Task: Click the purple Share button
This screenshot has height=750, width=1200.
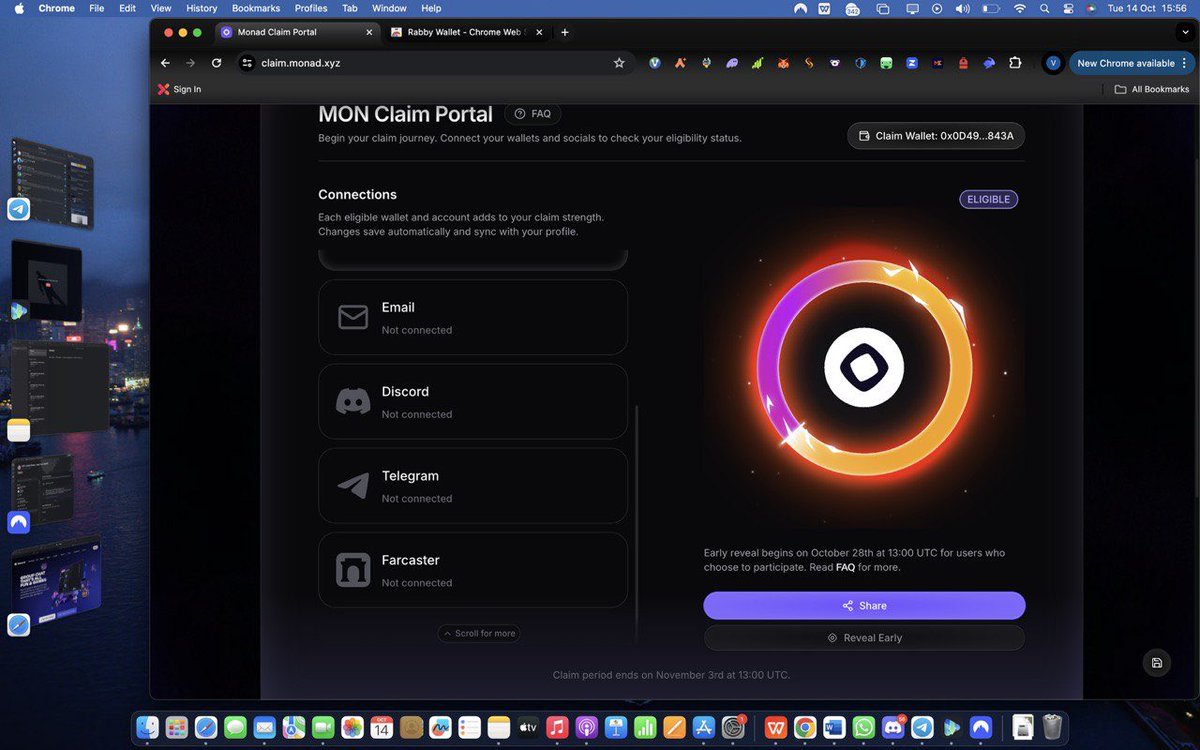Action: pos(864,605)
